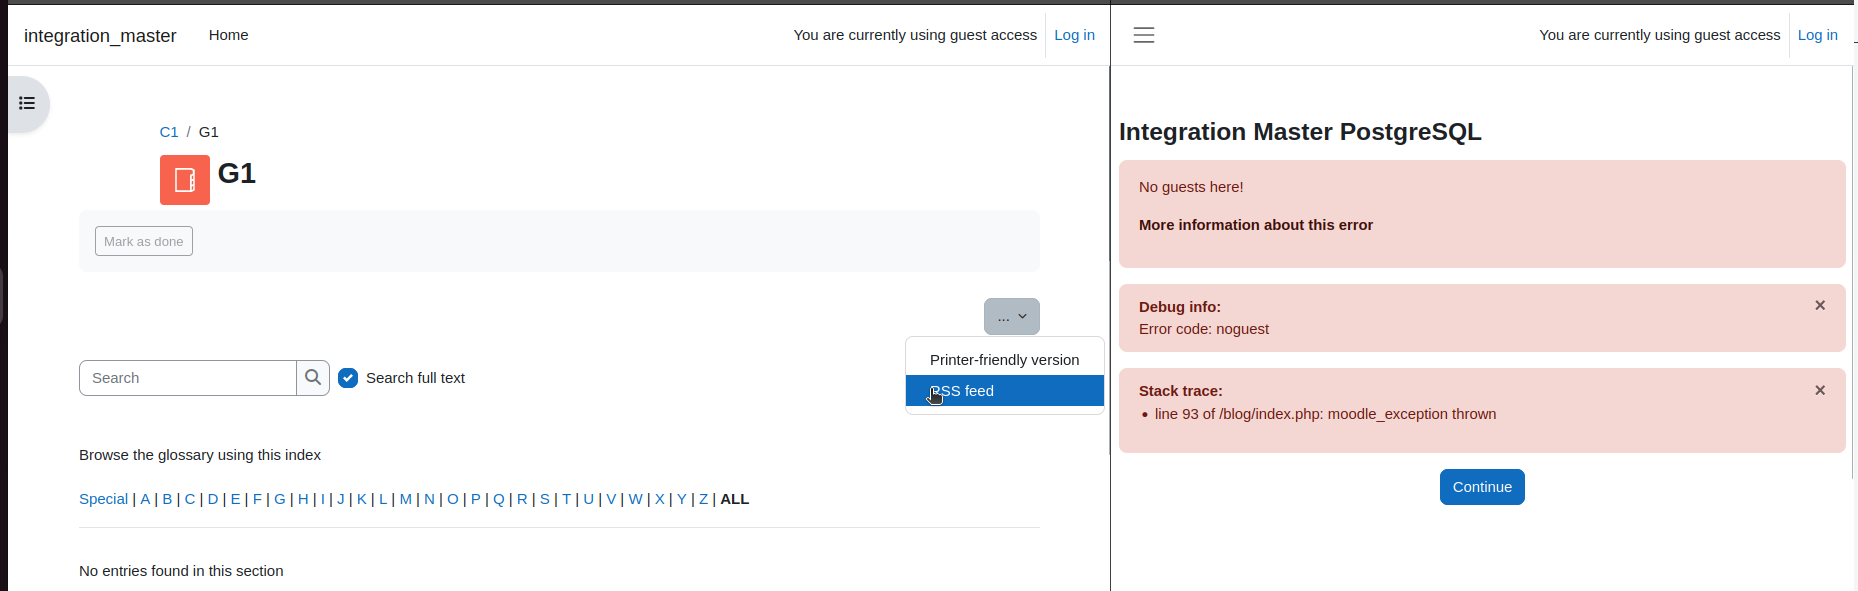Viewport: 1858px width, 591px height.
Task: Browse glossary entries starting with C
Action: 190,499
